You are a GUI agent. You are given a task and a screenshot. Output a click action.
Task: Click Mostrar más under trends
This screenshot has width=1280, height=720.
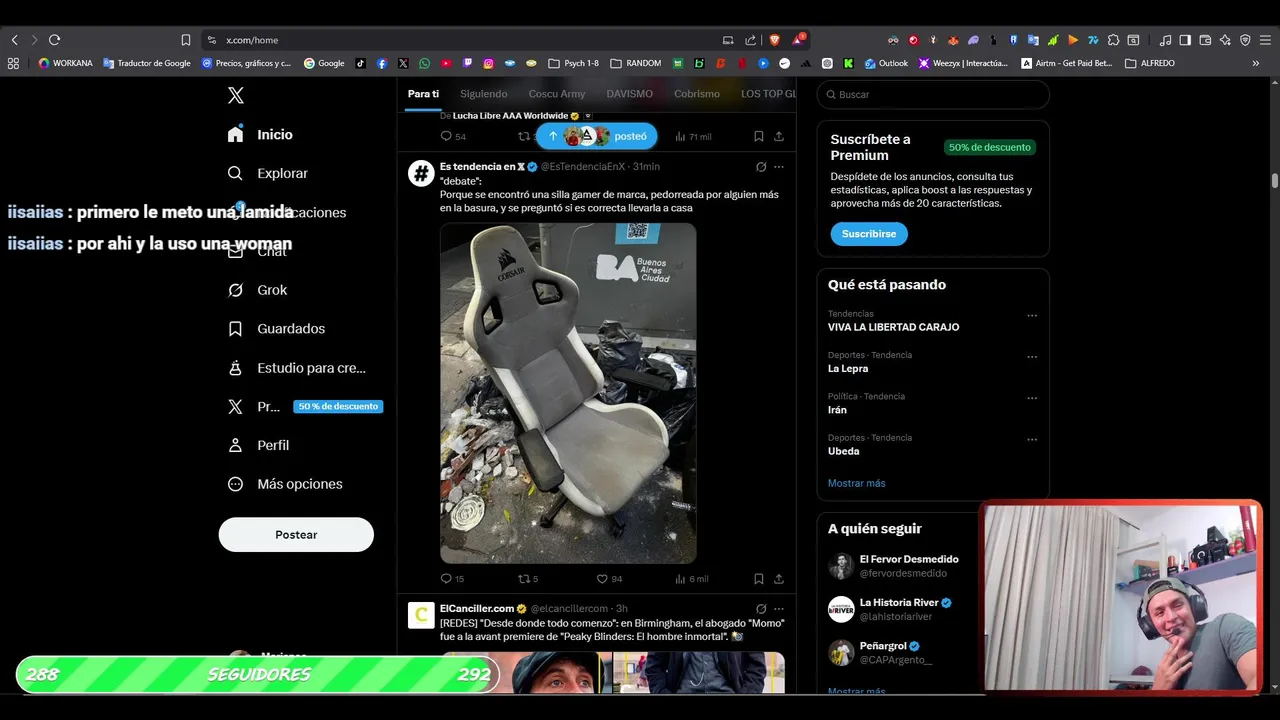pos(856,483)
